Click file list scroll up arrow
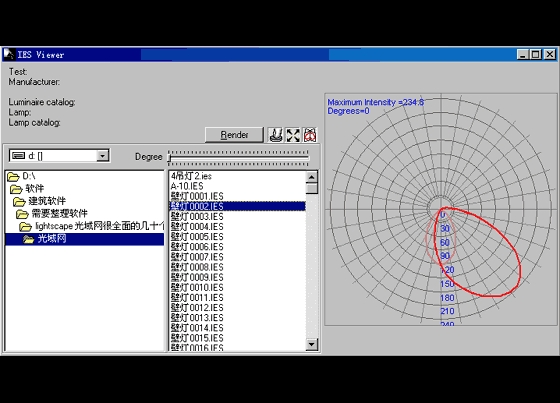The height and width of the screenshot is (403, 560). 312,177
